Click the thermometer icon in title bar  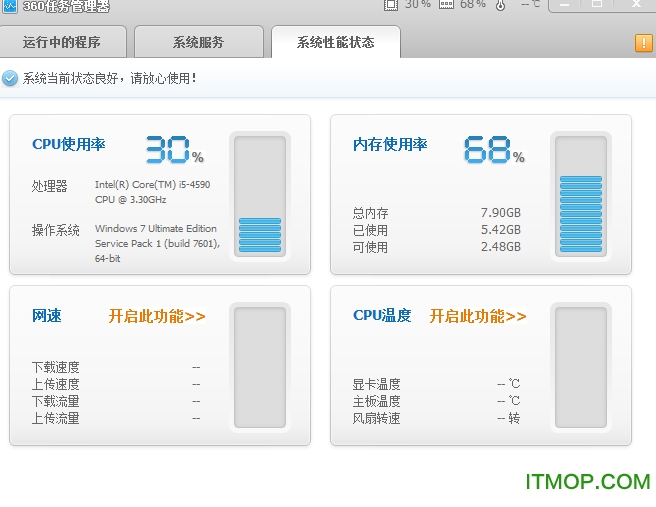pos(500,5)
